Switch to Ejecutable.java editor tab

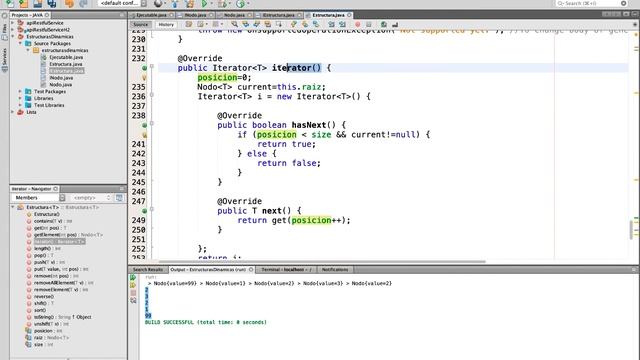(151, 15)
